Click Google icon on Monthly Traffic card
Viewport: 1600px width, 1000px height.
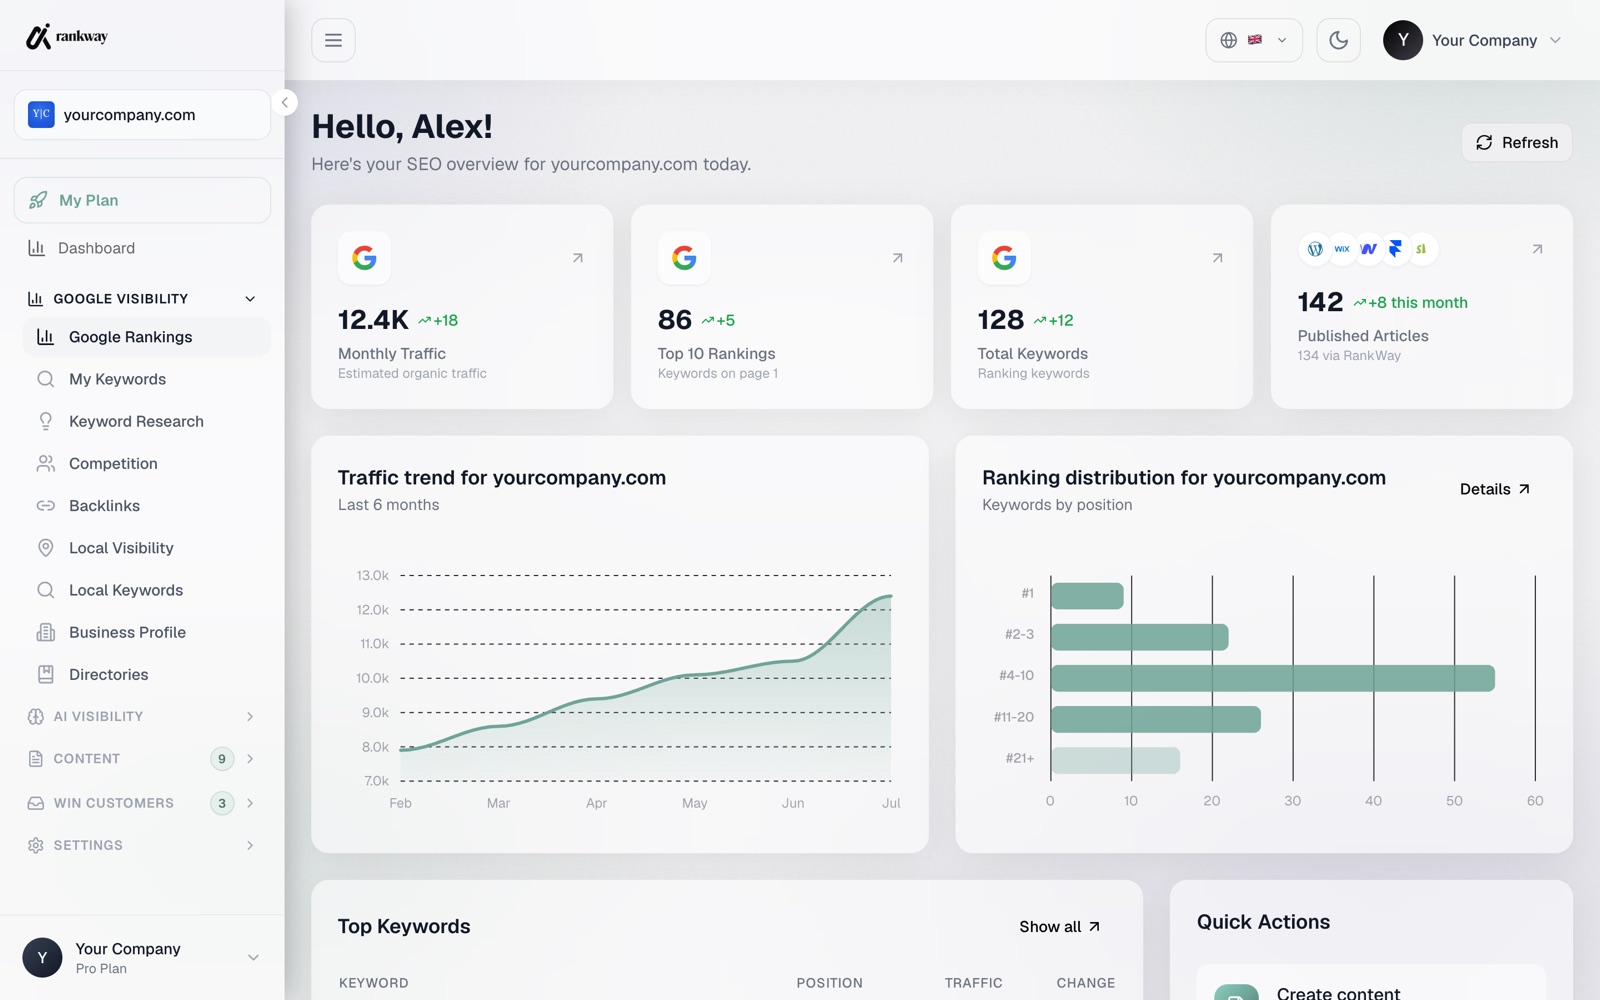[x=364, y=258]
